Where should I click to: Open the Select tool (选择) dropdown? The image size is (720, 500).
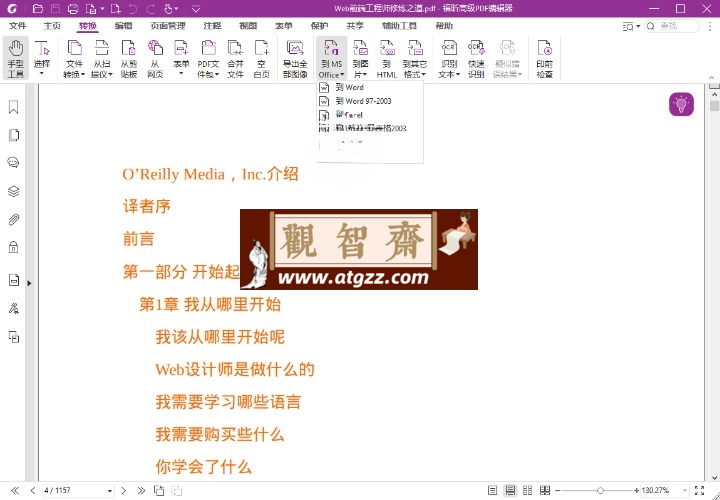(42, 73)
